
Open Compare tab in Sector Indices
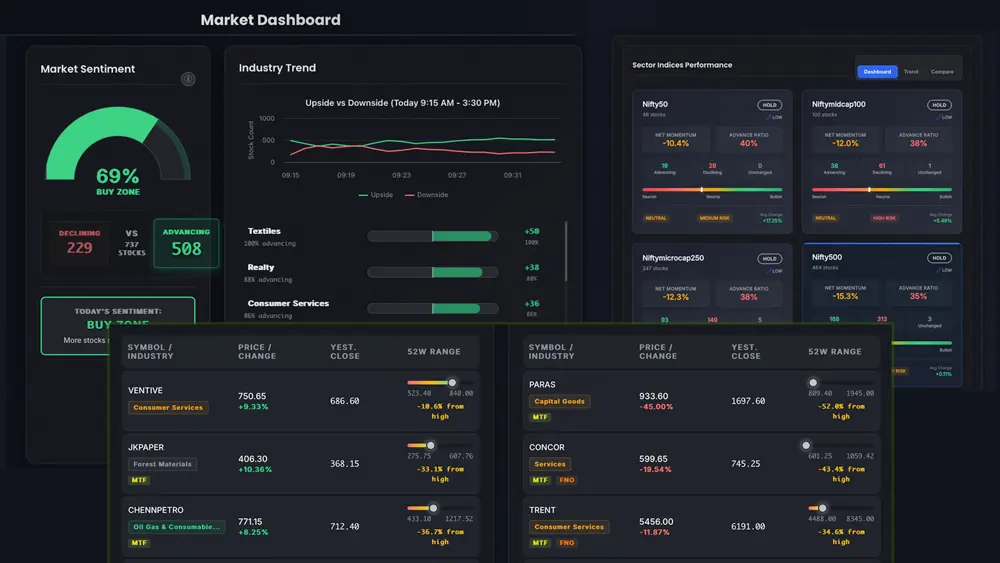[942, 71]
